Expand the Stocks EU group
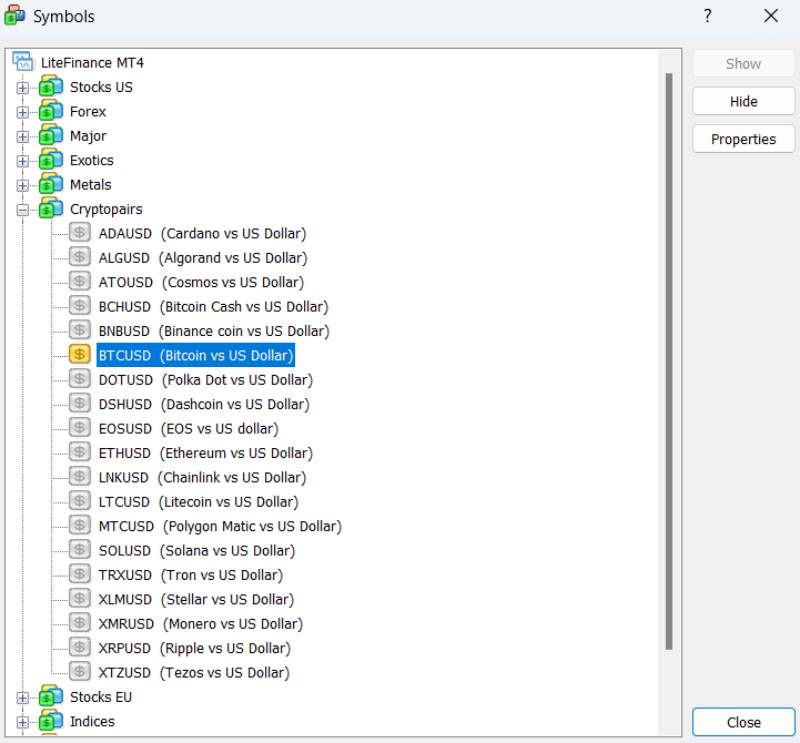800x743 pixels. pos(23,698)
